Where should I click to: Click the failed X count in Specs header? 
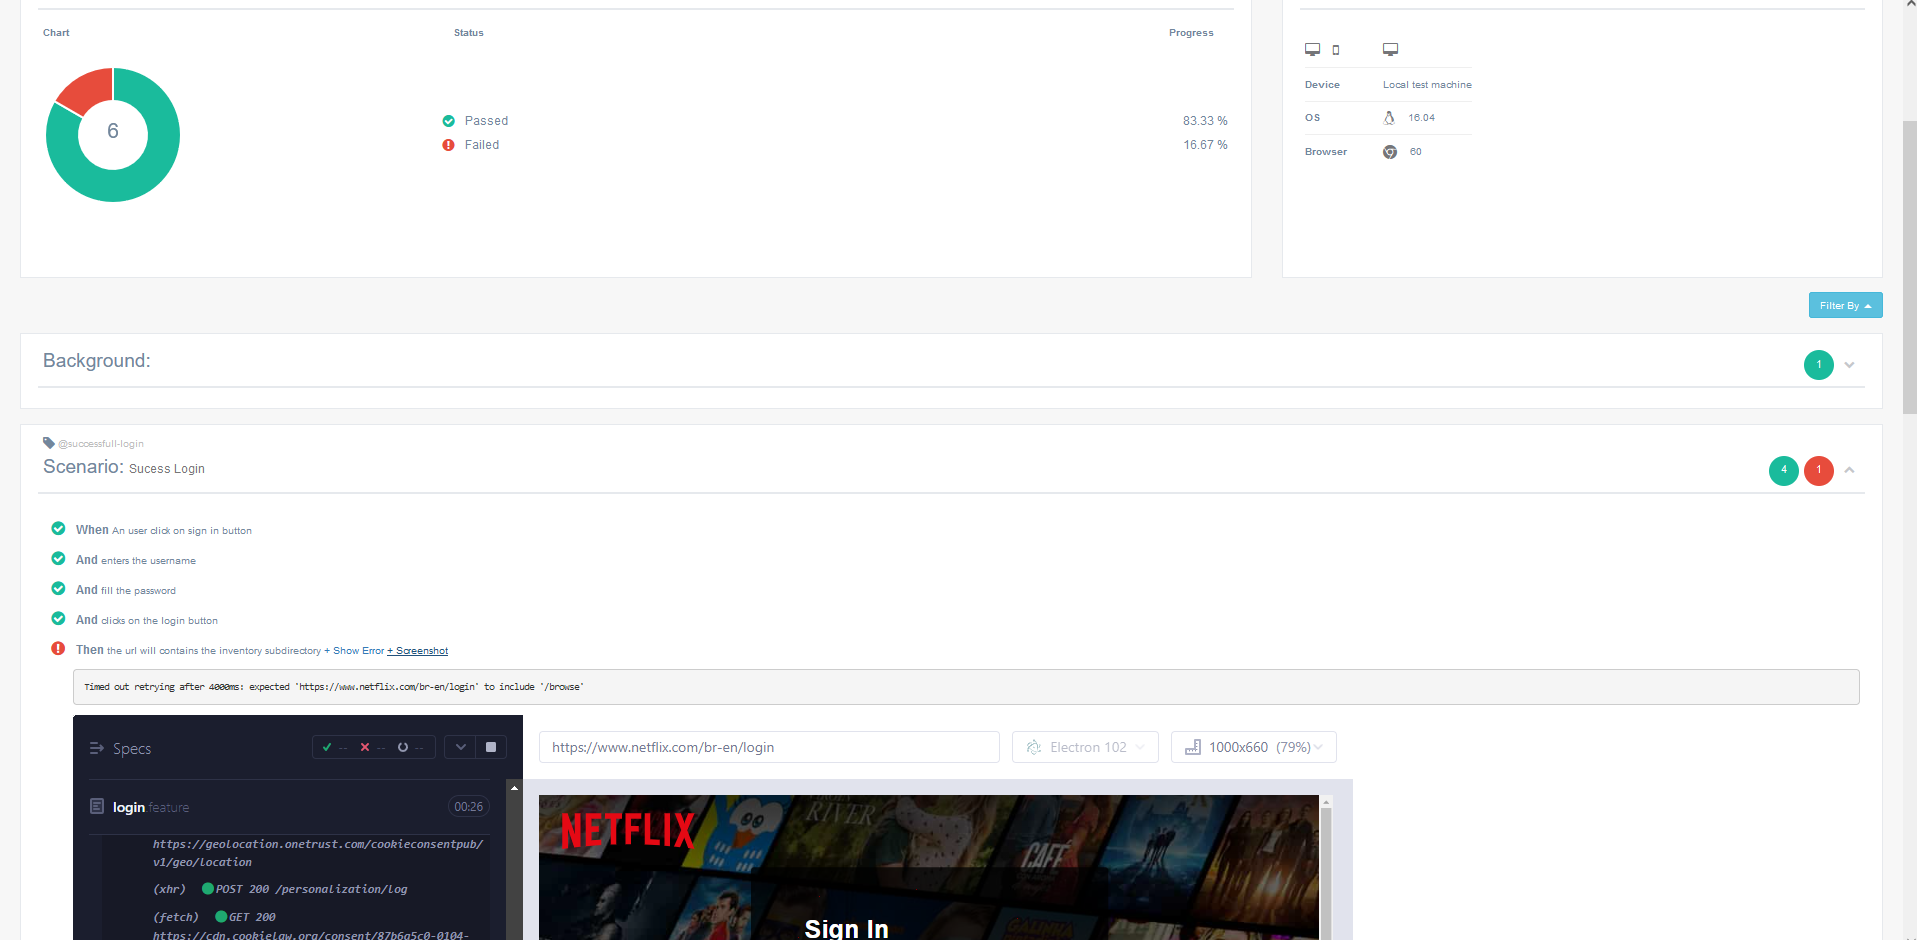coord(367,747)
